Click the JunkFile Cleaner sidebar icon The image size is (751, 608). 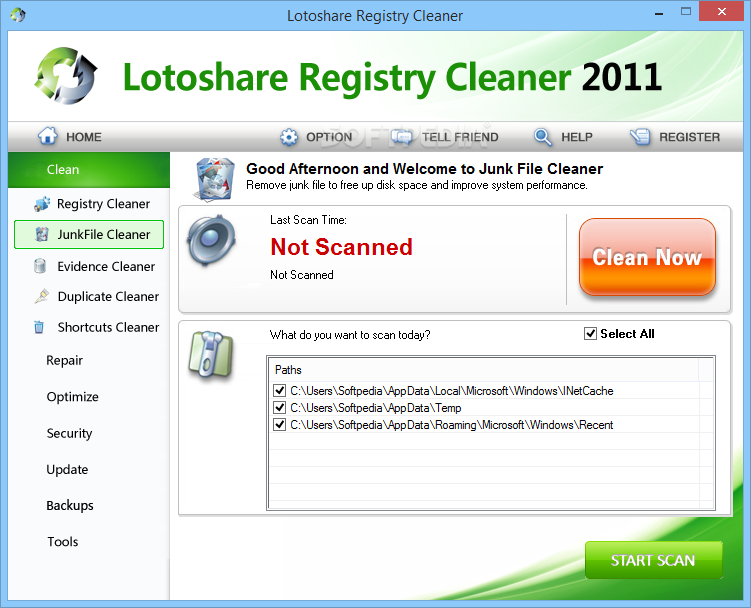[x=42, y=234]
